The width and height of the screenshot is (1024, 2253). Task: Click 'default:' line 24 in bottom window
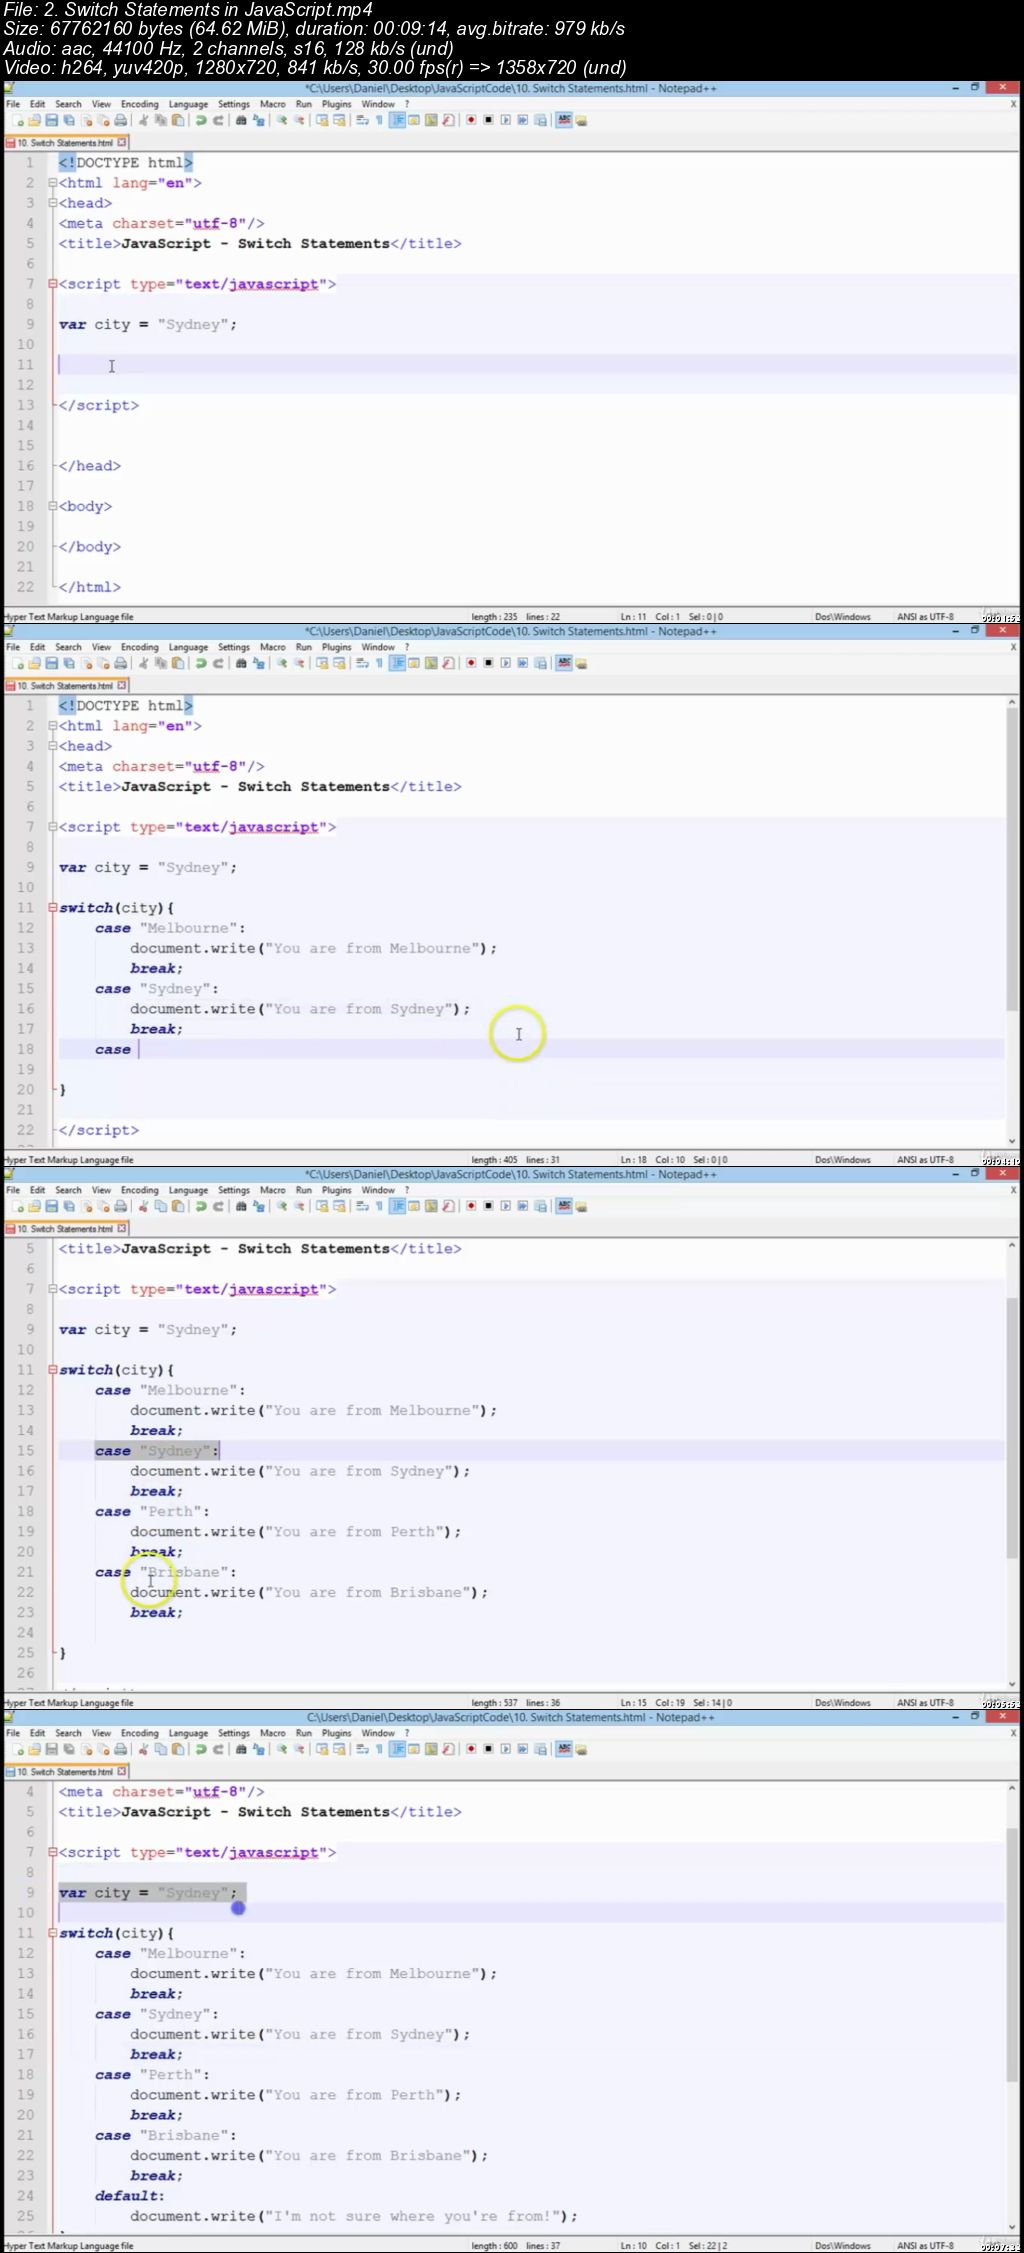(x=130, y=2196)
